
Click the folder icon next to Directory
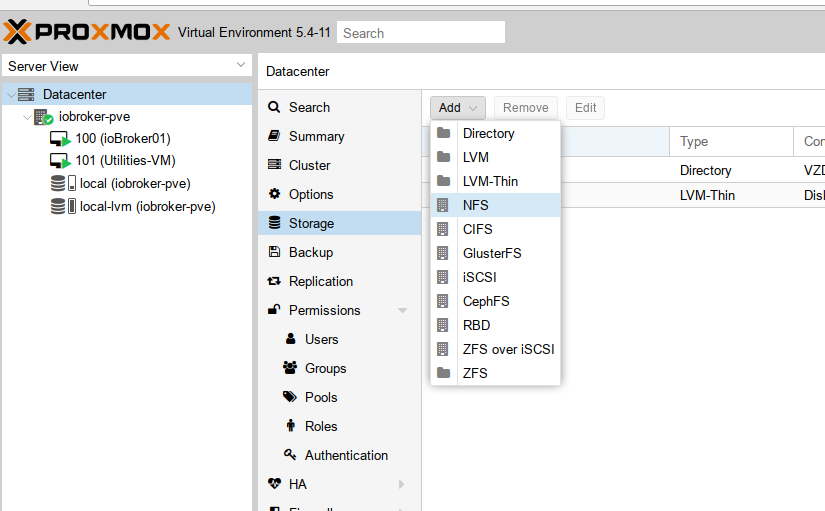444,133
